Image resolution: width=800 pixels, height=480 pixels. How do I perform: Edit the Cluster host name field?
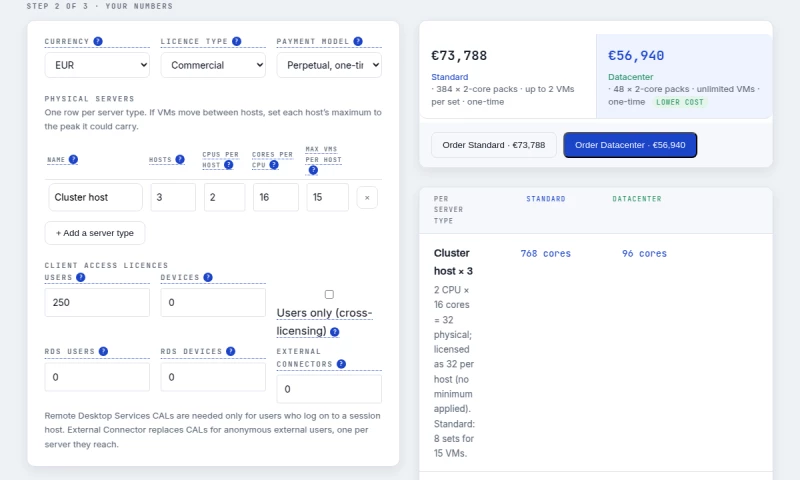95,197
